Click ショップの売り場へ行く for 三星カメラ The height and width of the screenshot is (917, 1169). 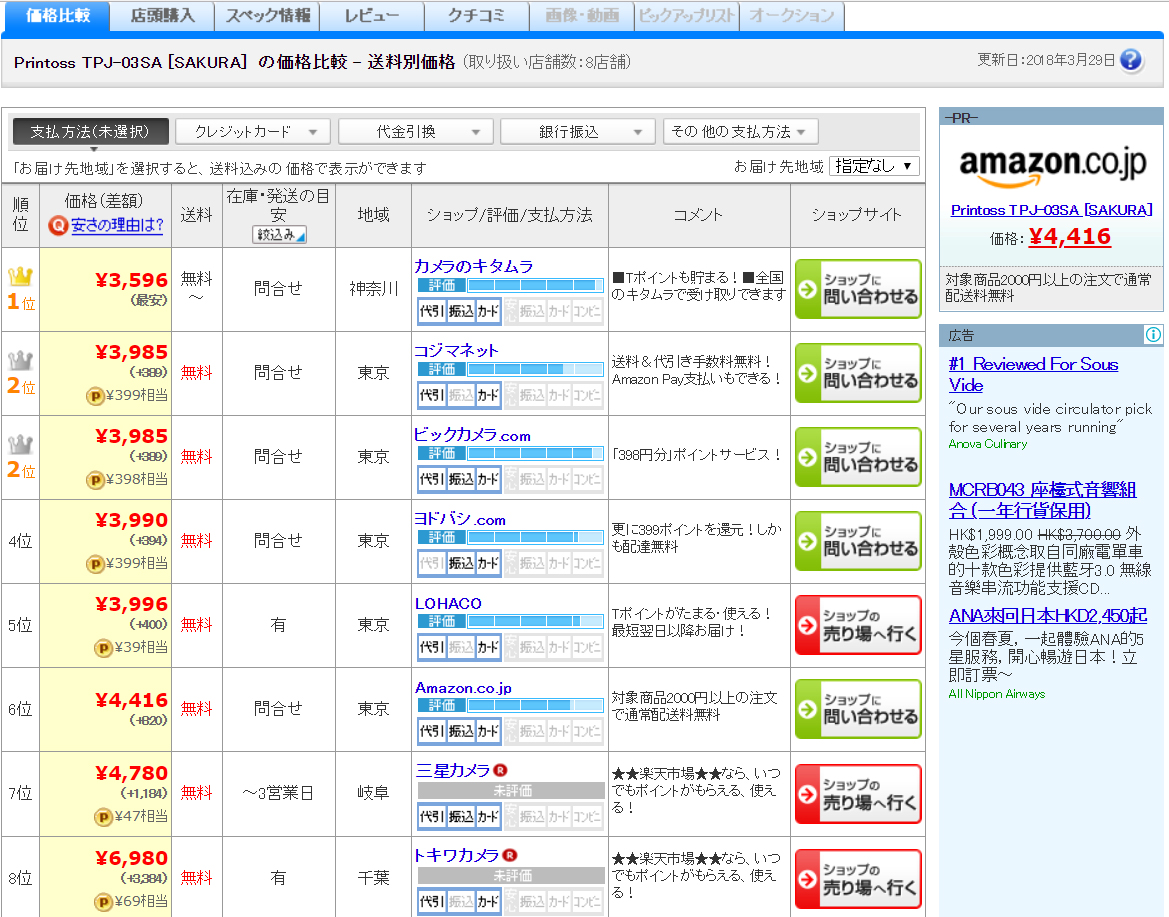pos(858,795)
